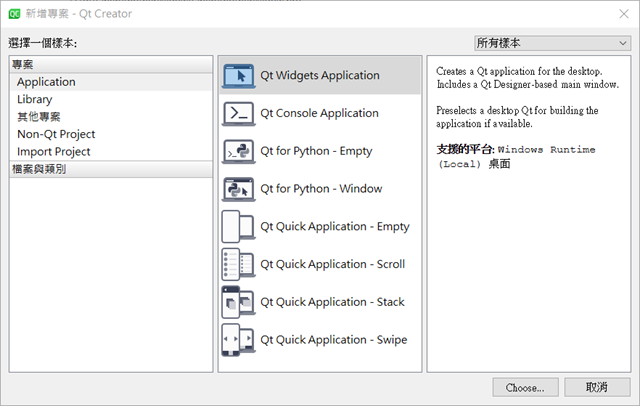The width and height of the screenshot is (640, 406).
Task: Pick the Qt Quick Application - Empty icon
Action: tap(238, 226)
